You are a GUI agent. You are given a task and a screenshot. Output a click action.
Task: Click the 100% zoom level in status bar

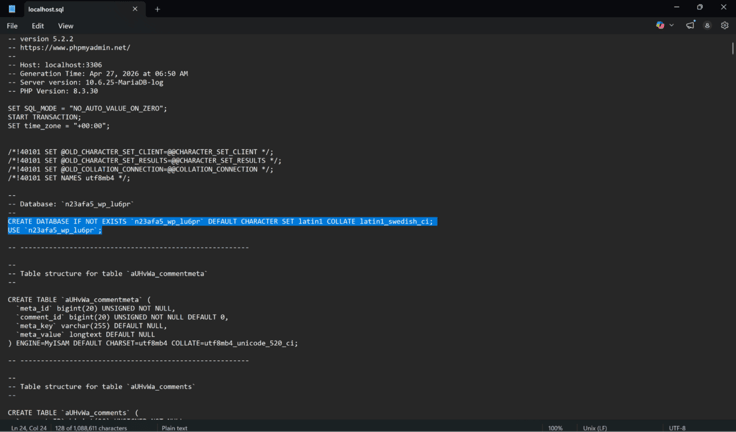coord(555,428)
